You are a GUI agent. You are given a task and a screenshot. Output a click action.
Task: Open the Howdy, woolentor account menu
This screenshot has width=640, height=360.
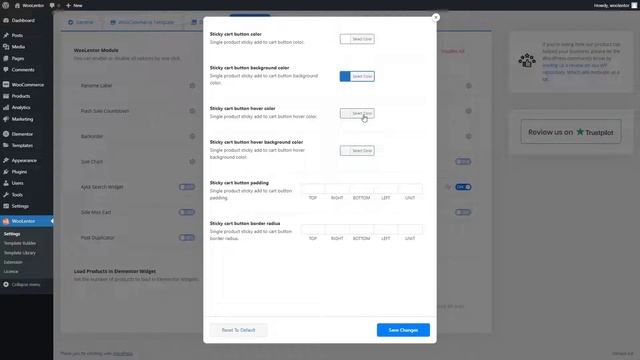(615, 5)
